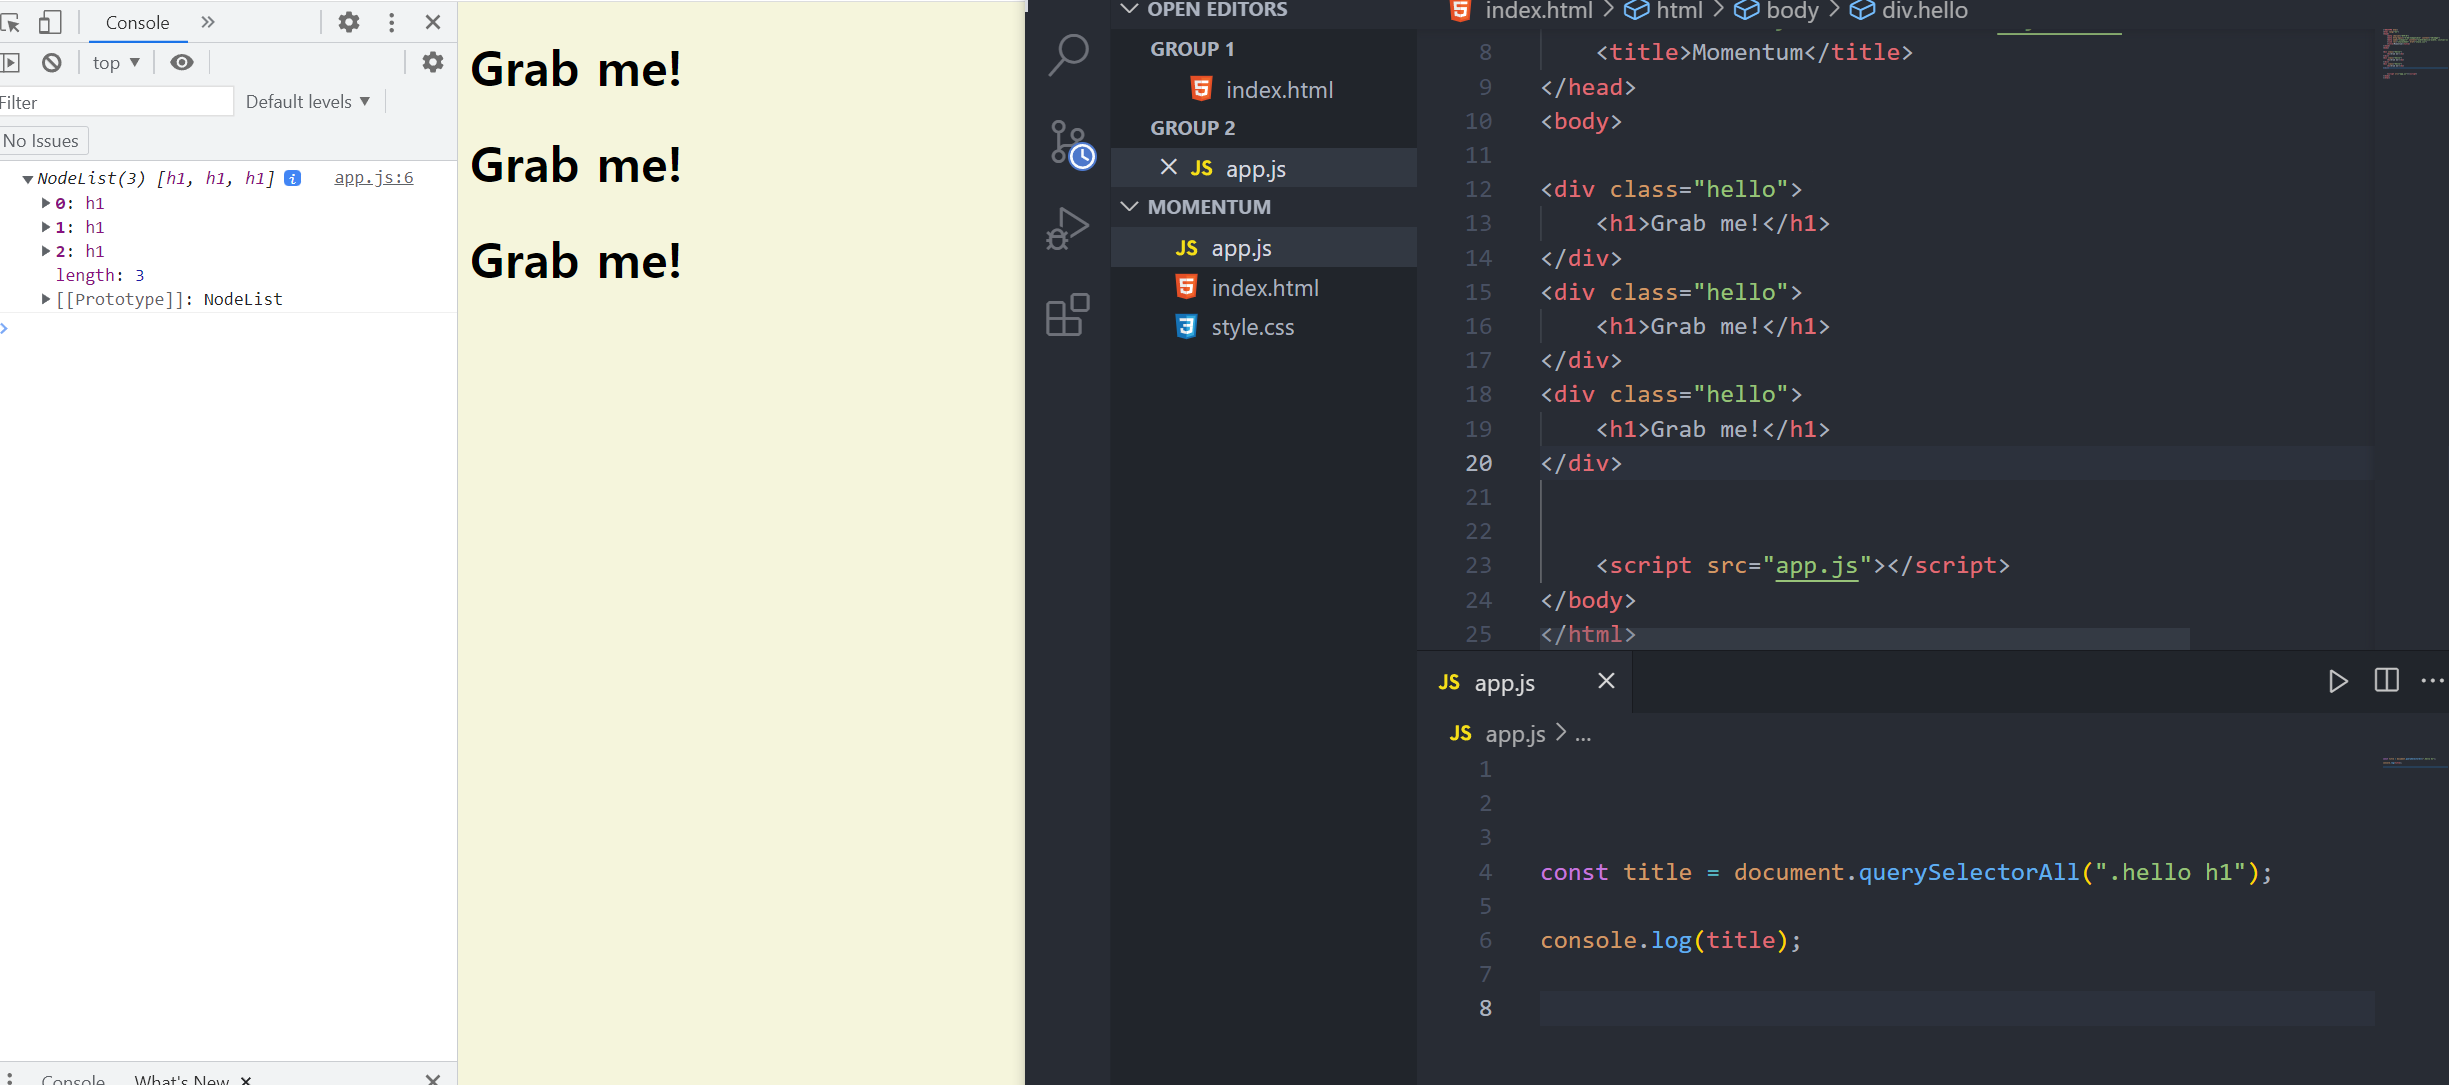Toggle live expression eye icon
The width and height of the screenshot is (2449, 1085).
181,63
